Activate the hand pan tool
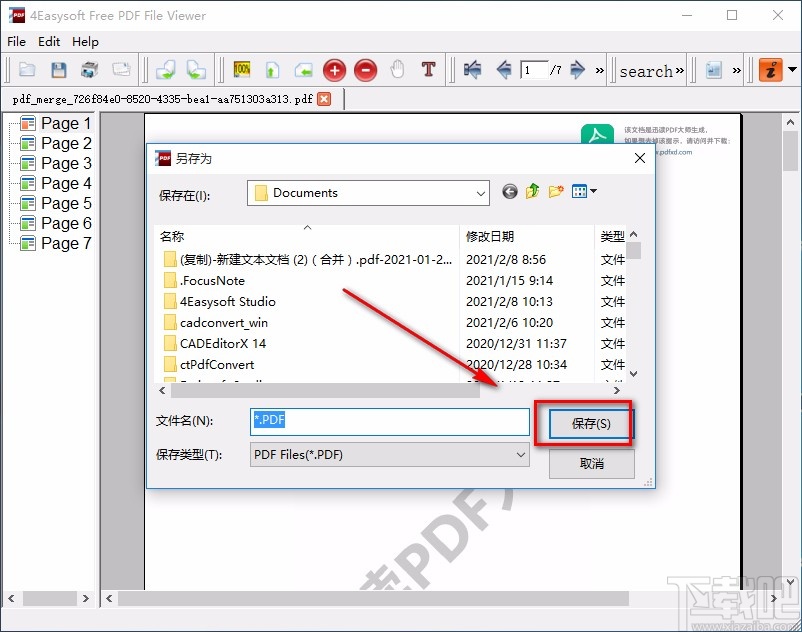Screen dimensions: 802x632 [396, 70]
